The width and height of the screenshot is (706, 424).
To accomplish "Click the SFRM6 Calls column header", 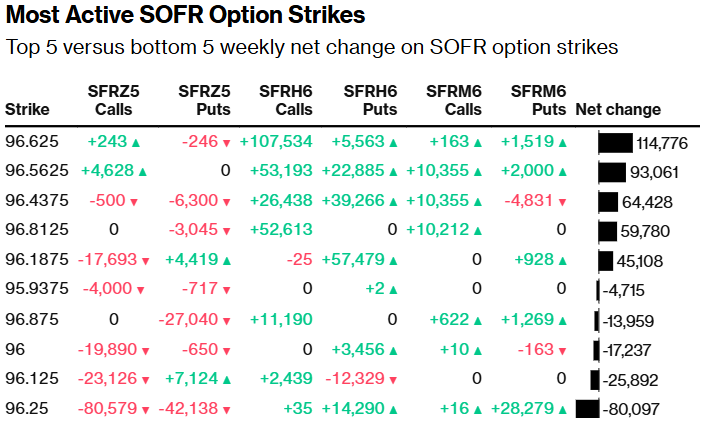I will [454, 100].
